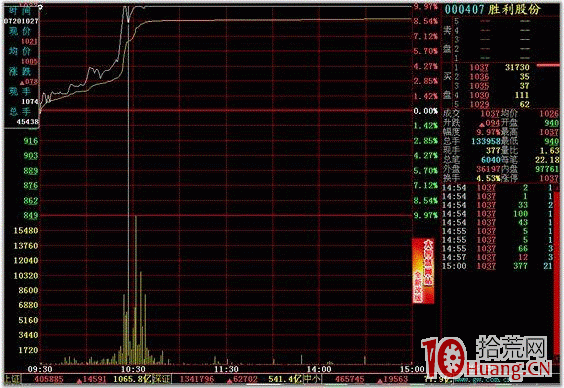Select buy level 1 price 1037
This screenshot has height=388, width=564.
tap(479, 68)
